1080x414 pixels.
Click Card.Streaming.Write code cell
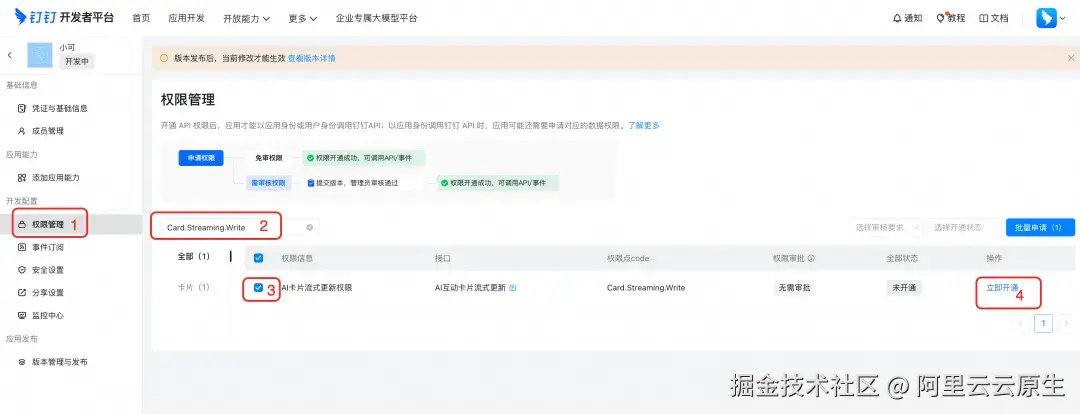pos(645,288)
